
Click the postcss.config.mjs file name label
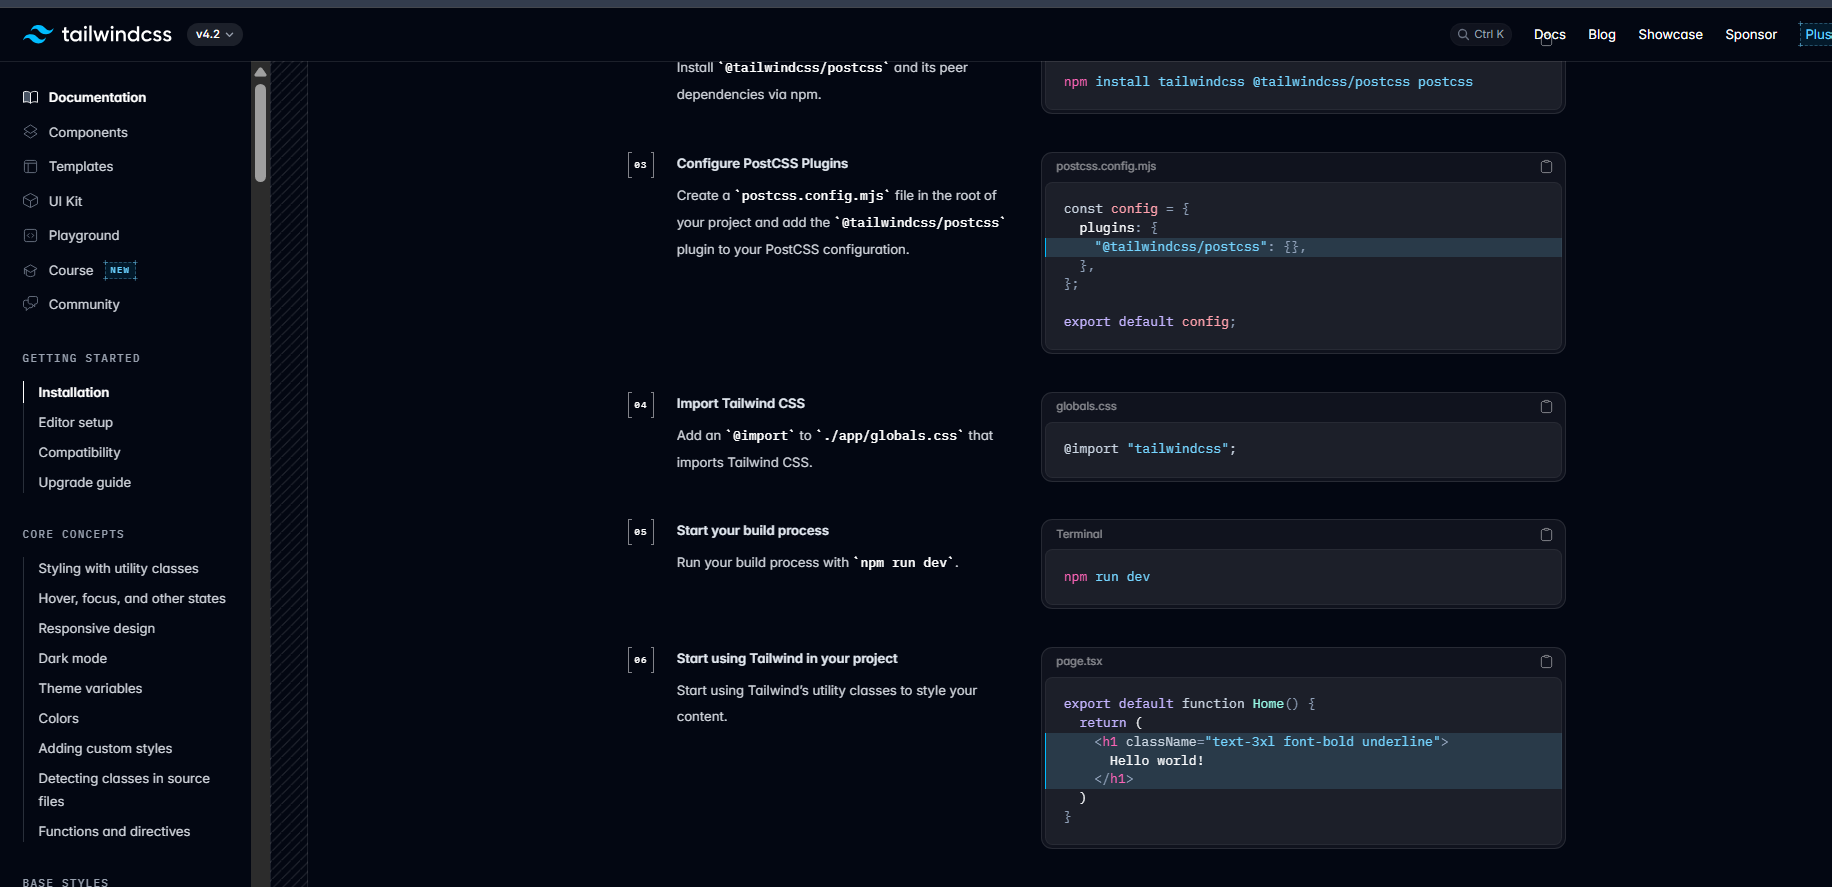tap(1106, 166)
